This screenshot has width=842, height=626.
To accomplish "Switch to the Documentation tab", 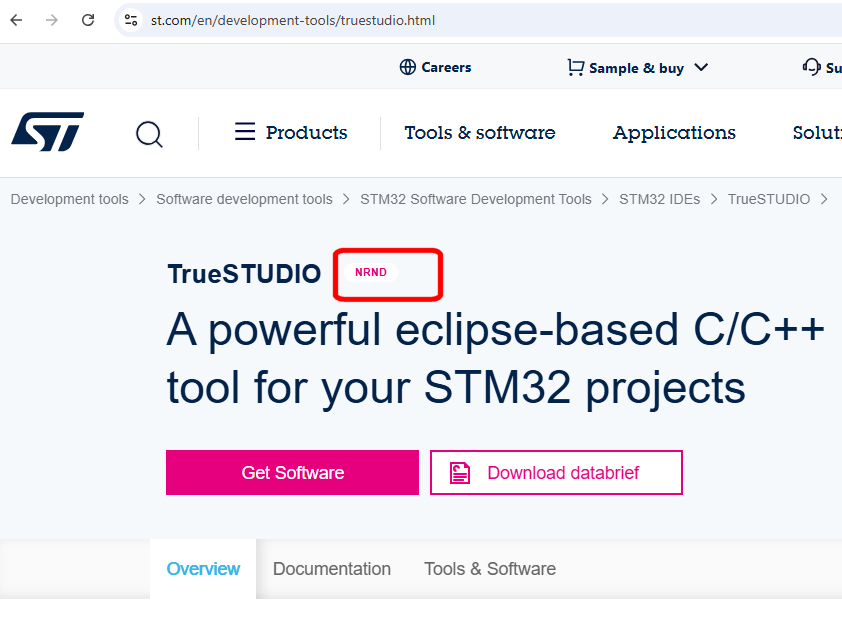I will [x=332, y=568].
